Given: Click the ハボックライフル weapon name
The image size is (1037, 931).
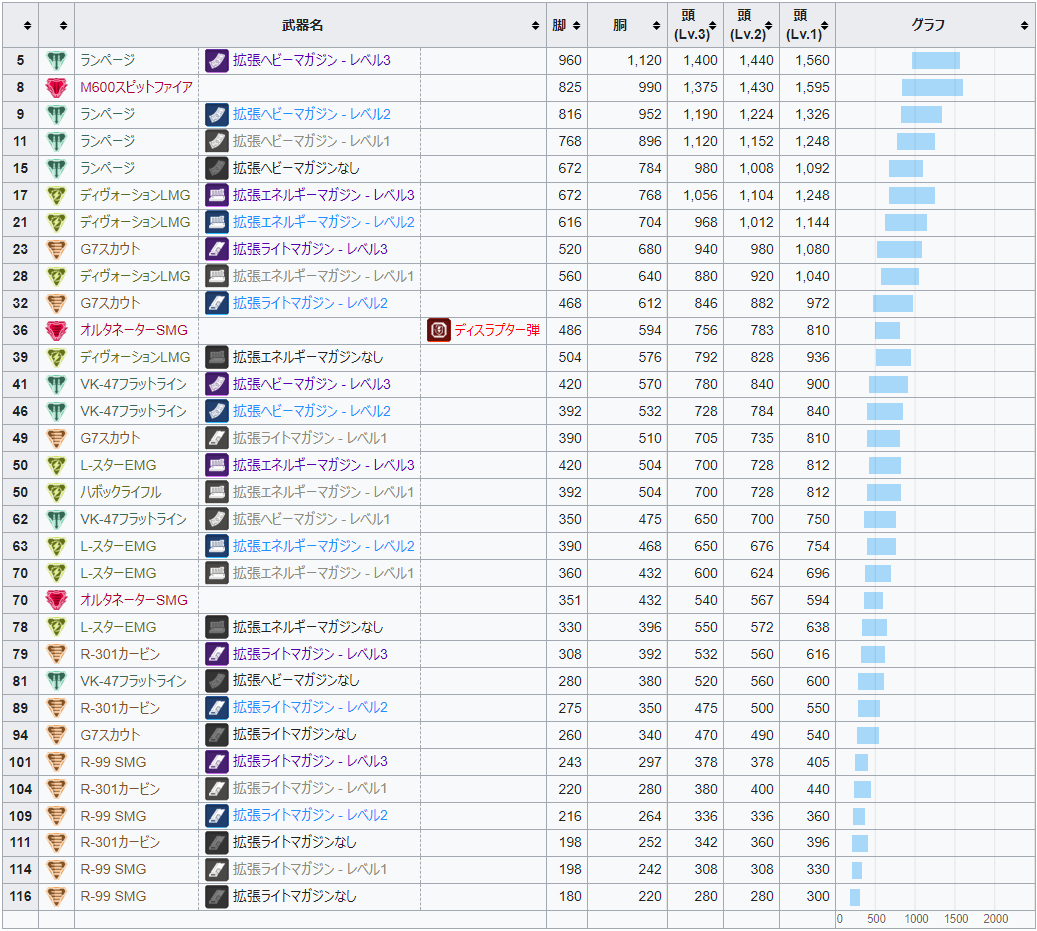Looking at the screenshot, I should (120, 493).
